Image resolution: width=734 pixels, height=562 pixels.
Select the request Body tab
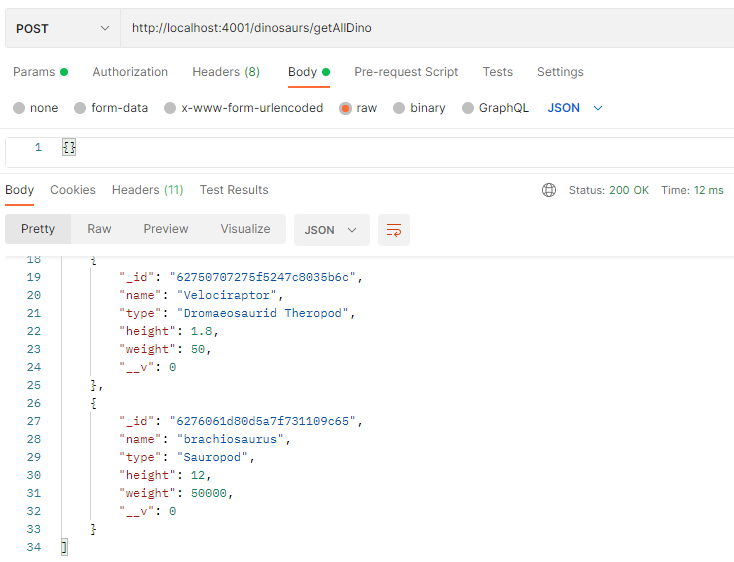click(309, 72)
